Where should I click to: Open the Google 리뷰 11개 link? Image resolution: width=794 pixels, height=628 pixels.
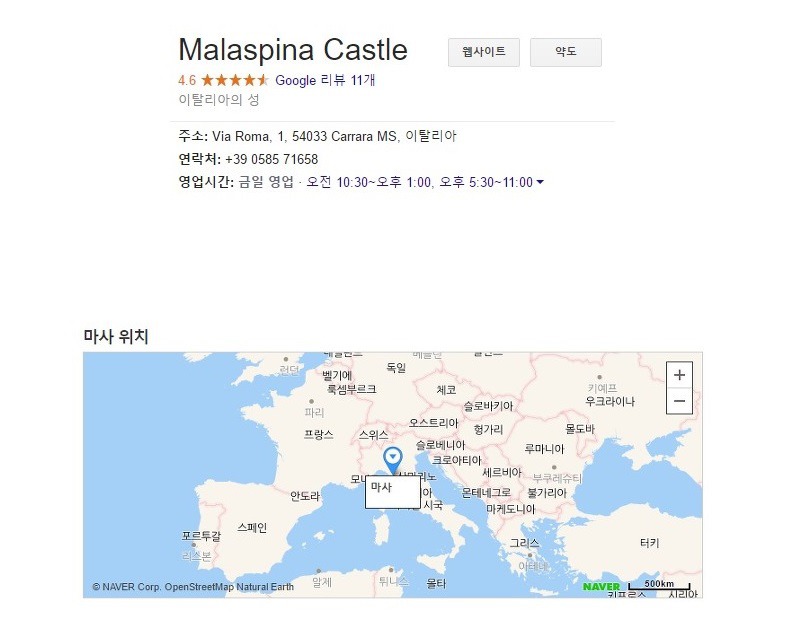325,80
